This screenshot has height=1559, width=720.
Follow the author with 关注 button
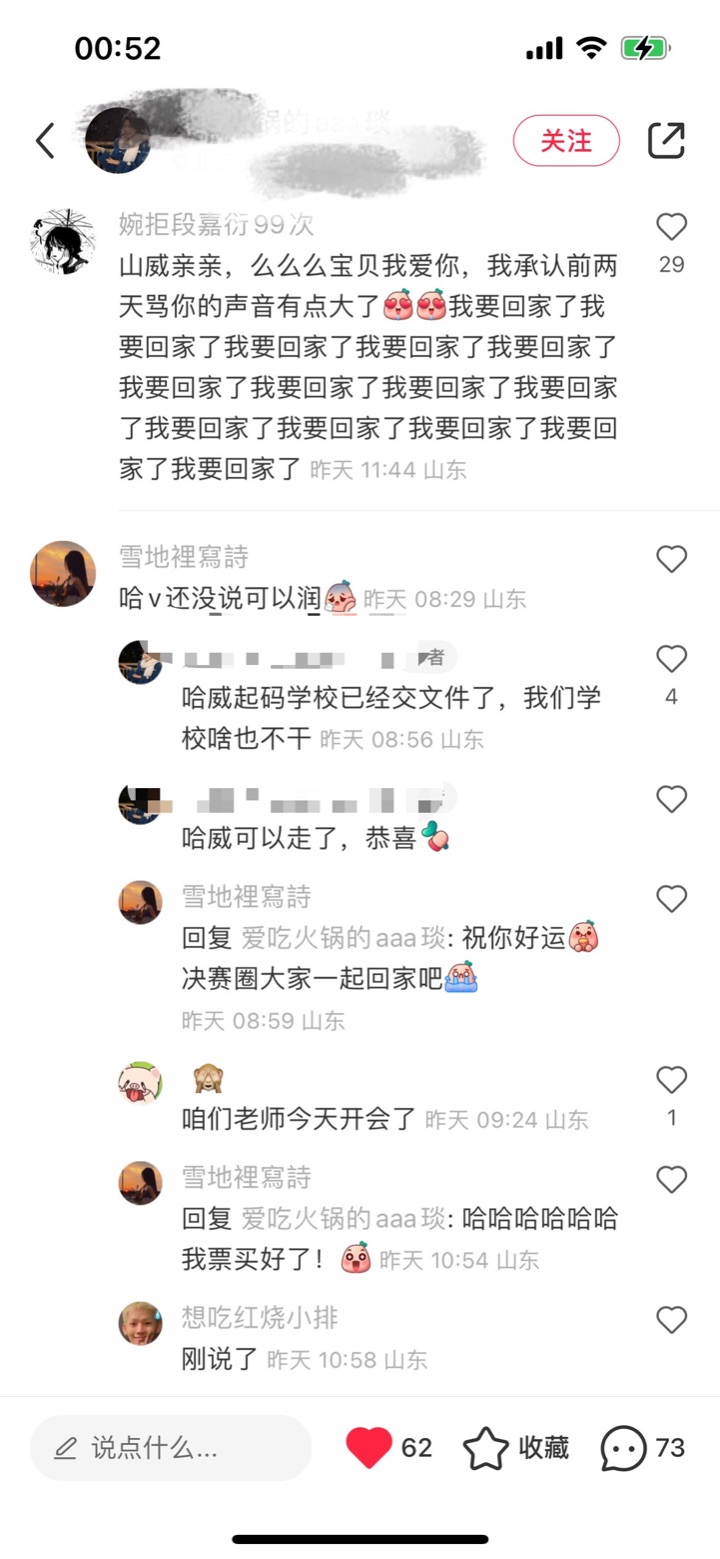tap(566, 140)
